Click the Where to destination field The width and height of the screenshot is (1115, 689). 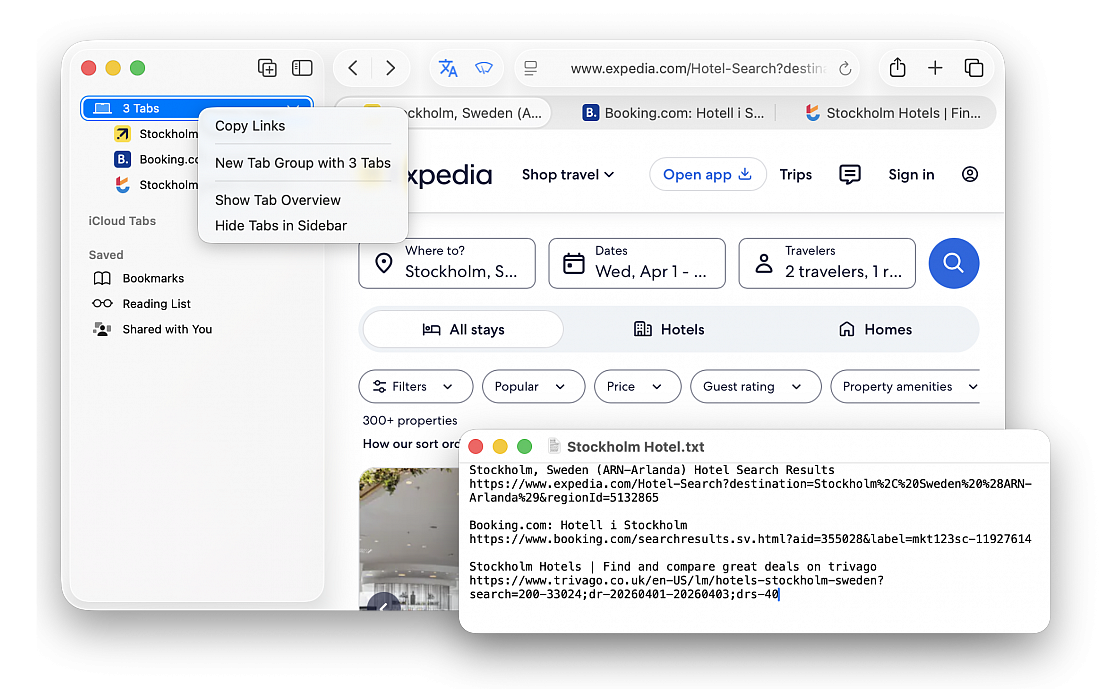(447, 263)
